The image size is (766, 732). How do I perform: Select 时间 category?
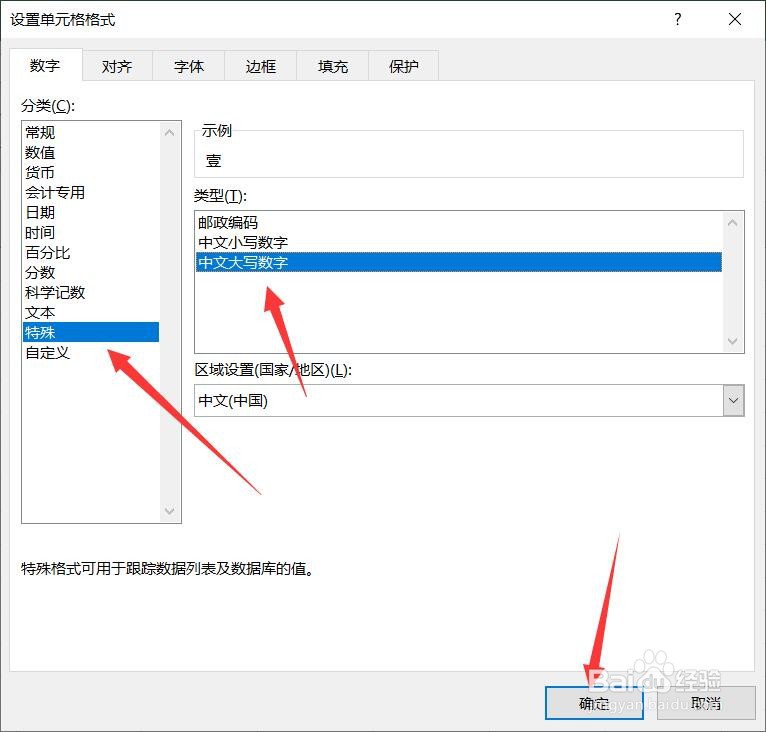(91, 233)
